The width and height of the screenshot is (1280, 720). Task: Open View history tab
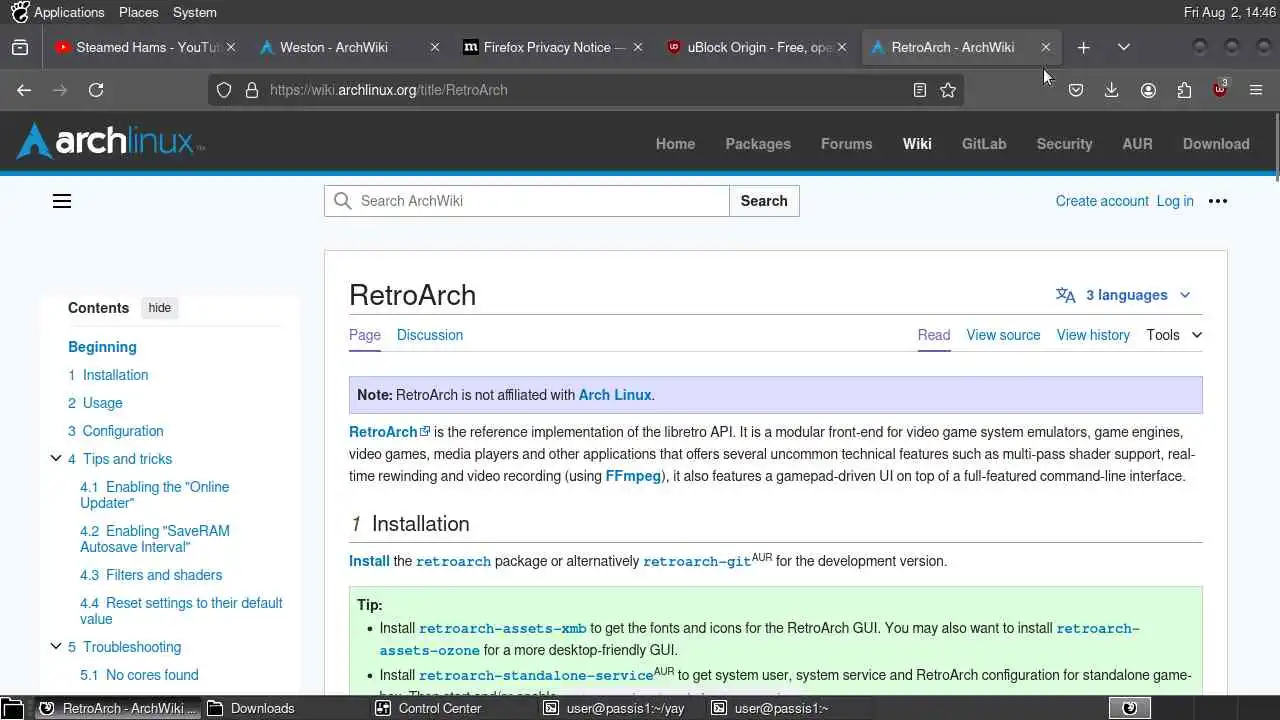point(1093,335)
